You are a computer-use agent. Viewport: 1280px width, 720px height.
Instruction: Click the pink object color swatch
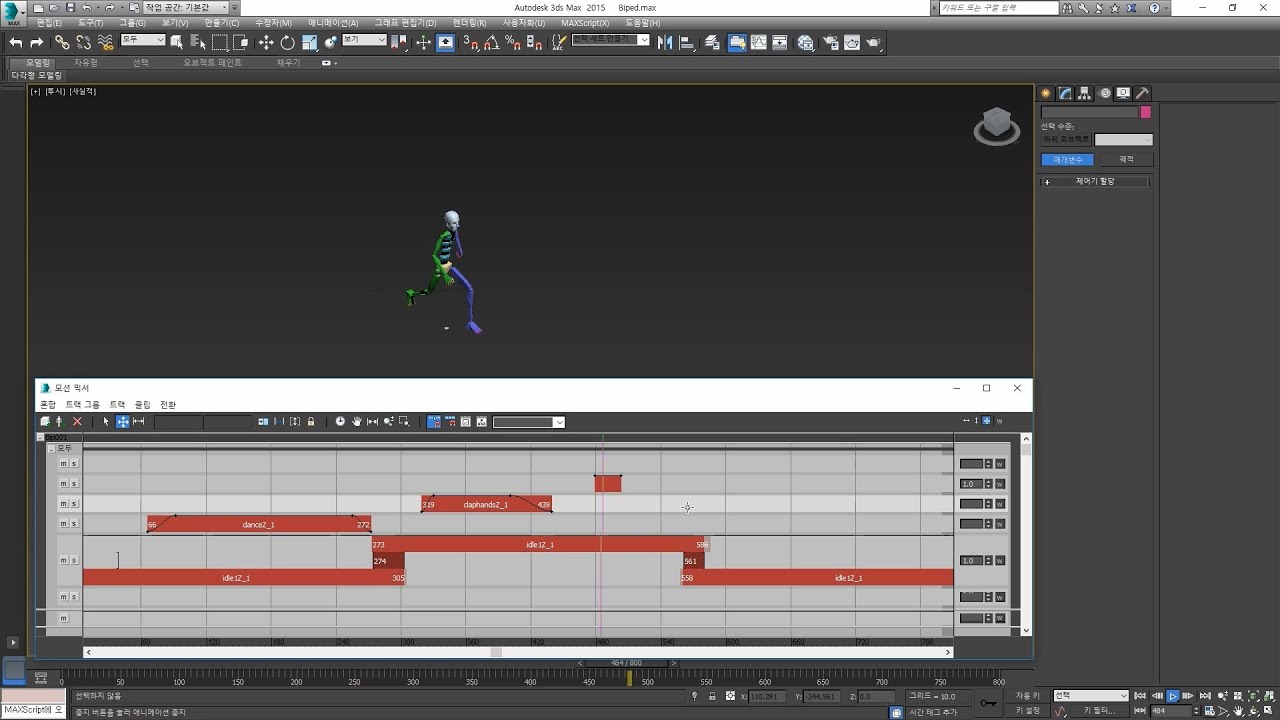pyautogui.click(x=1146, y=112)
